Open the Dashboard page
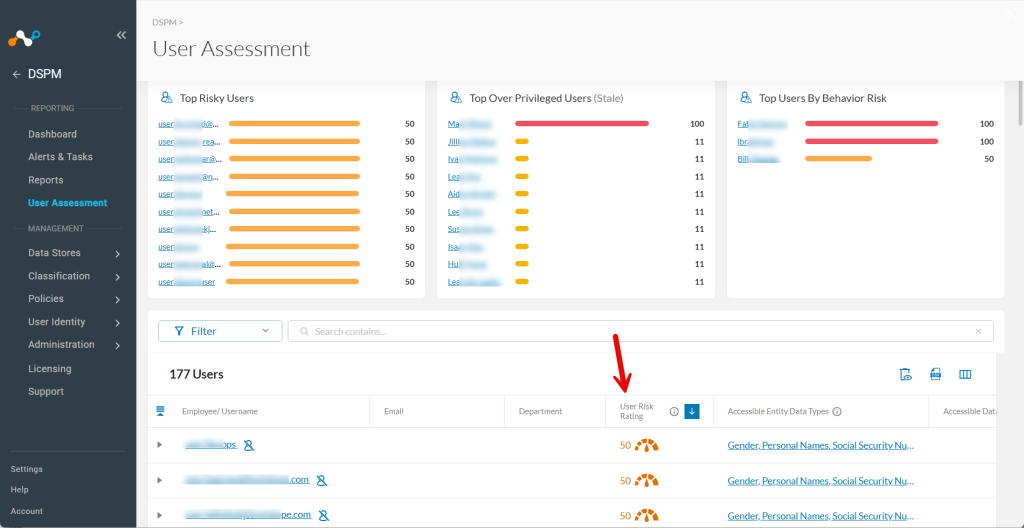The image size is (1024, 528). click(x=52, y=134)
